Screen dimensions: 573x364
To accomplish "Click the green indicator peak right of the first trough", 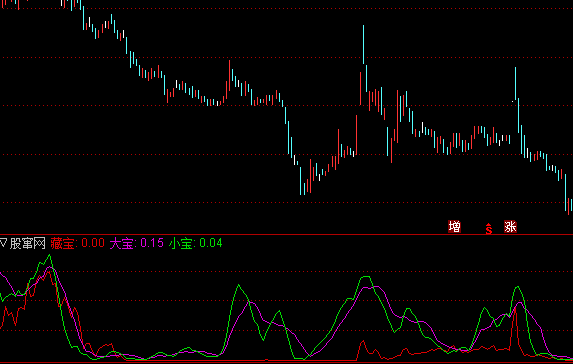I will (239, 285).
